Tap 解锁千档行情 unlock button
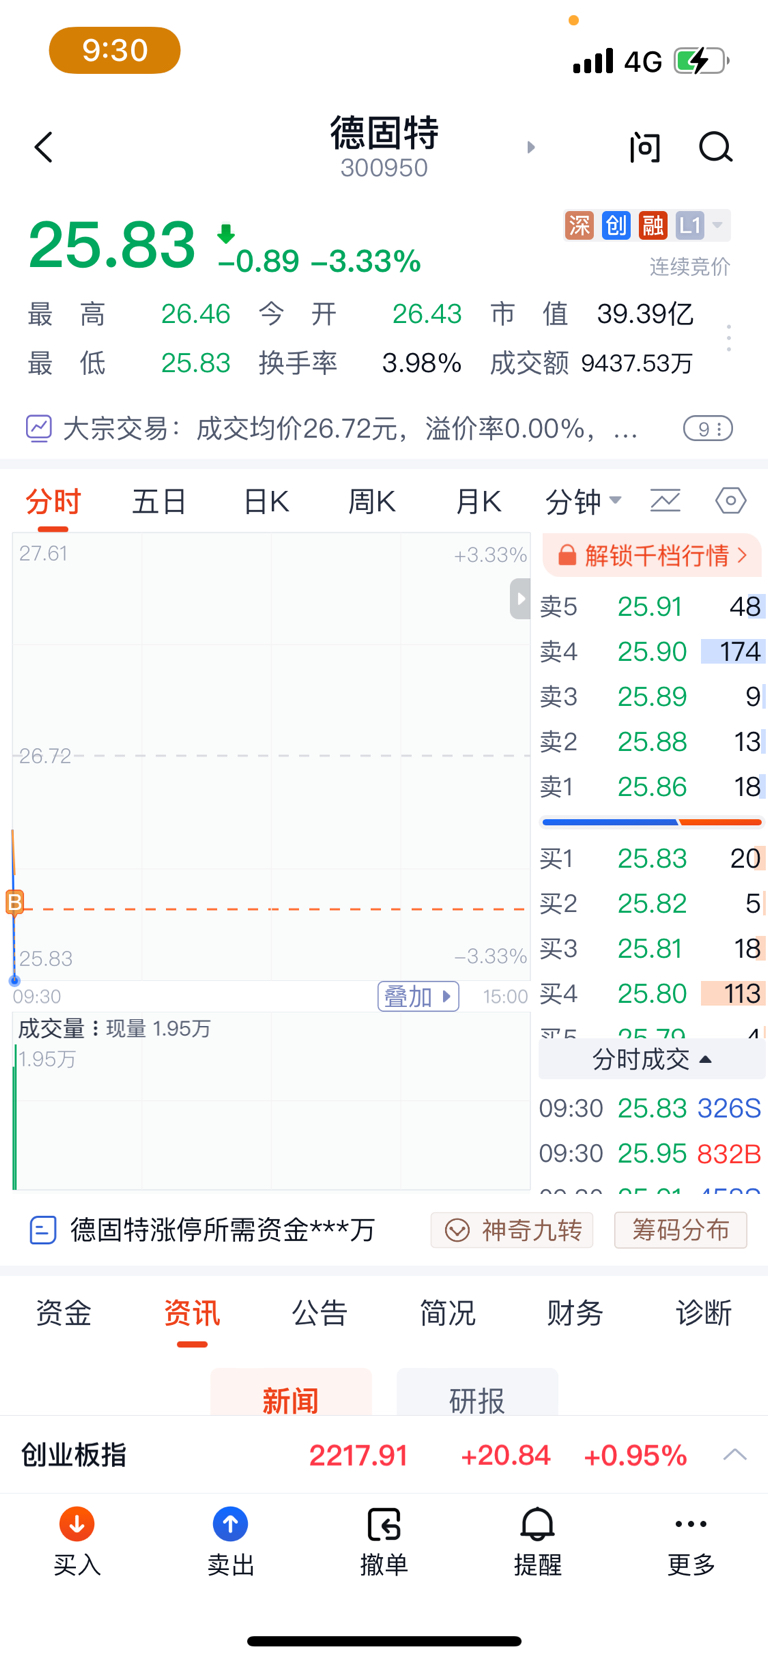 [x=653, y=555]
